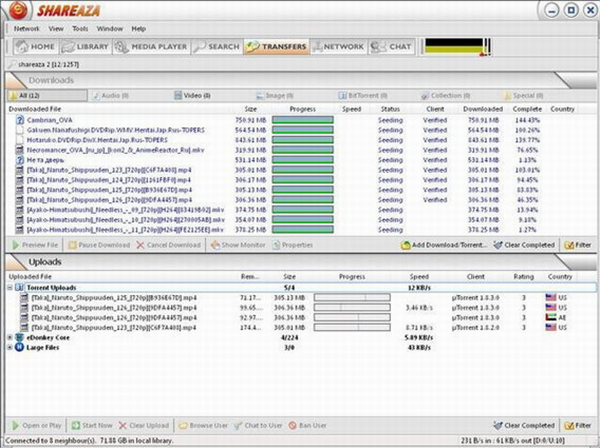Collapse the Torrent Uploads group

(11, 286)
